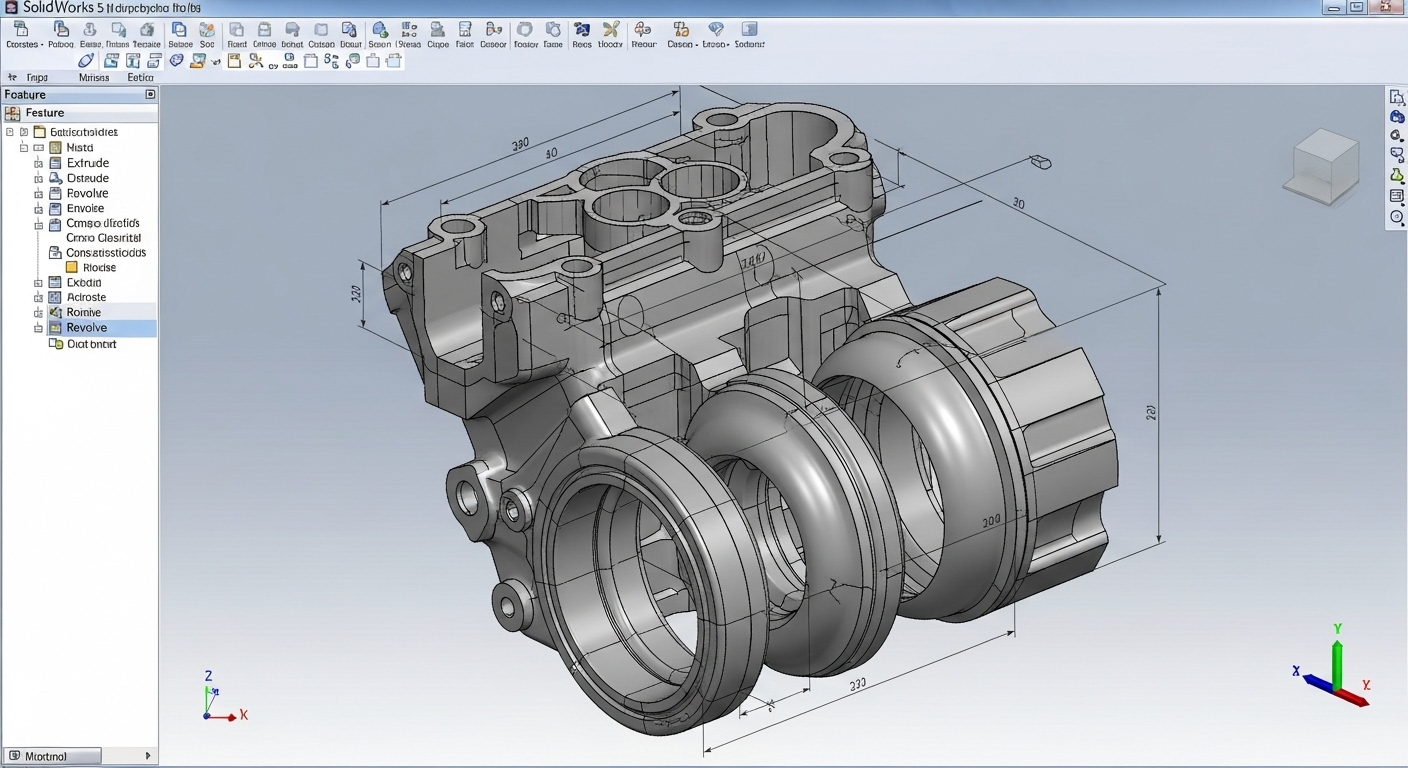1408x768 pixels.
Task: Select the Rlodse item with yellow square
Action: (98, 268)
